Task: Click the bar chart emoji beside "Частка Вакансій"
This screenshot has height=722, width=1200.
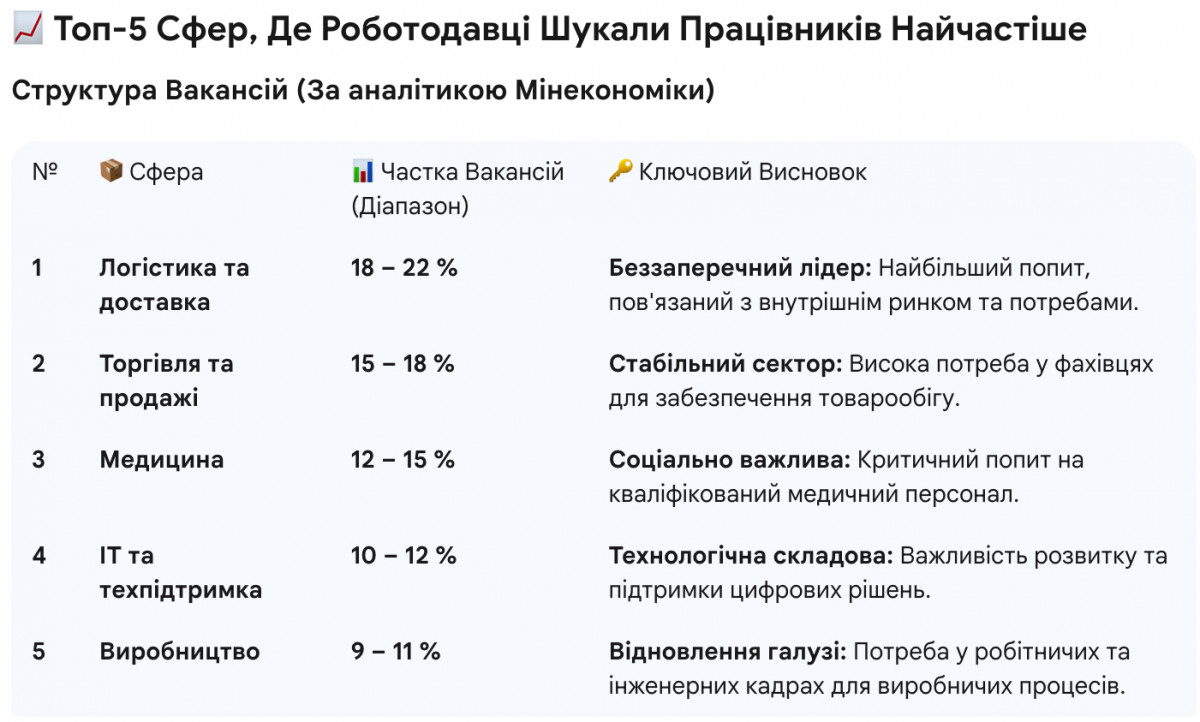Action: tap(362, 172)
